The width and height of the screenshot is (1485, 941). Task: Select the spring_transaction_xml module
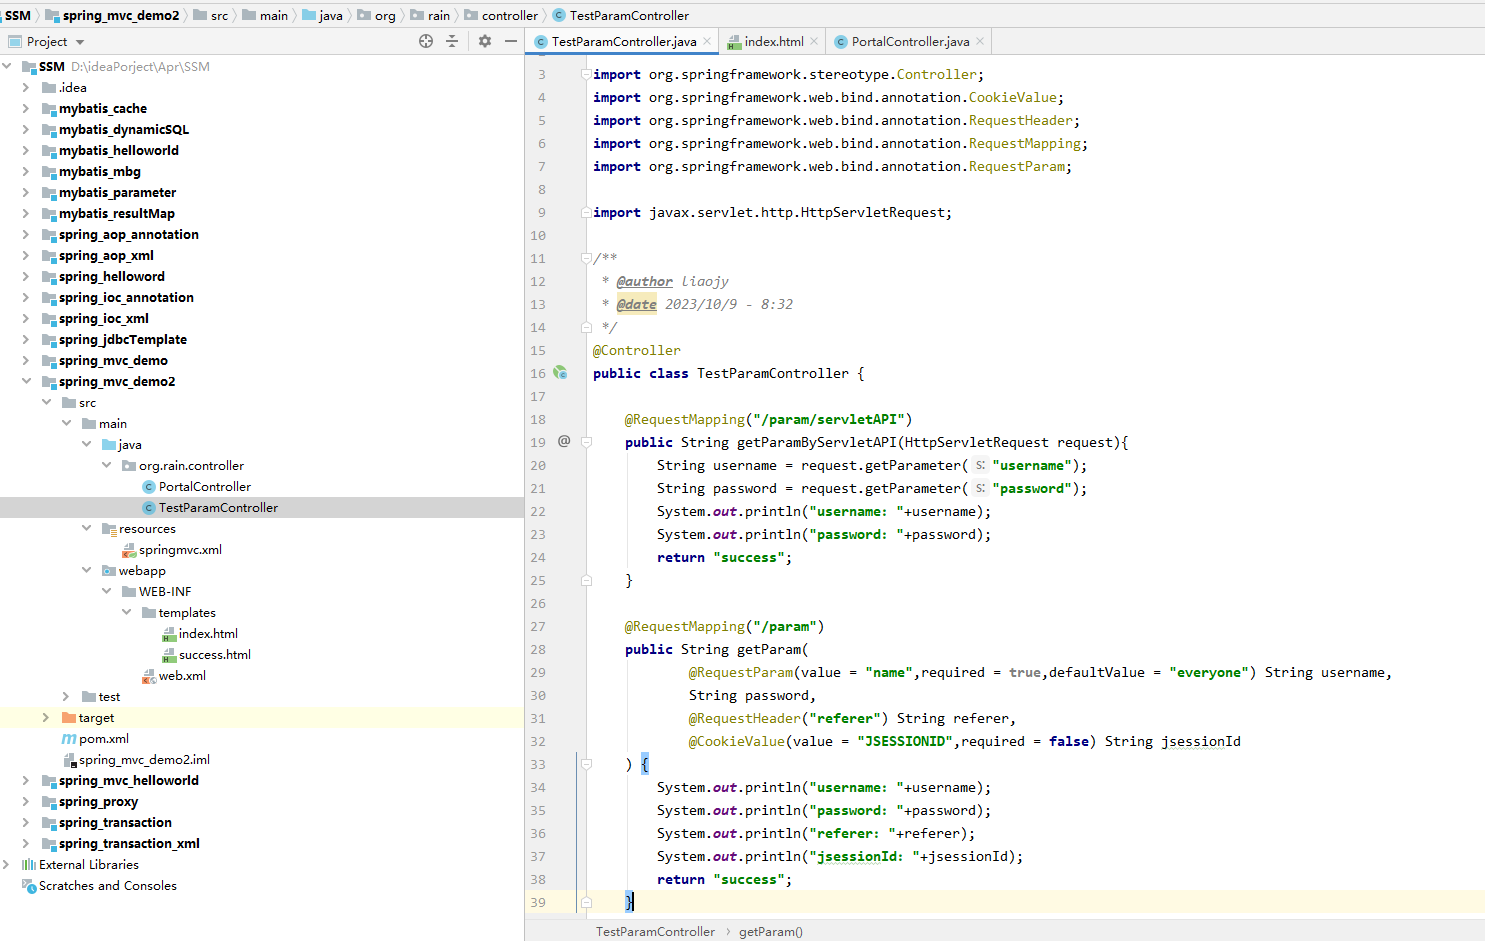click(129, 844)
